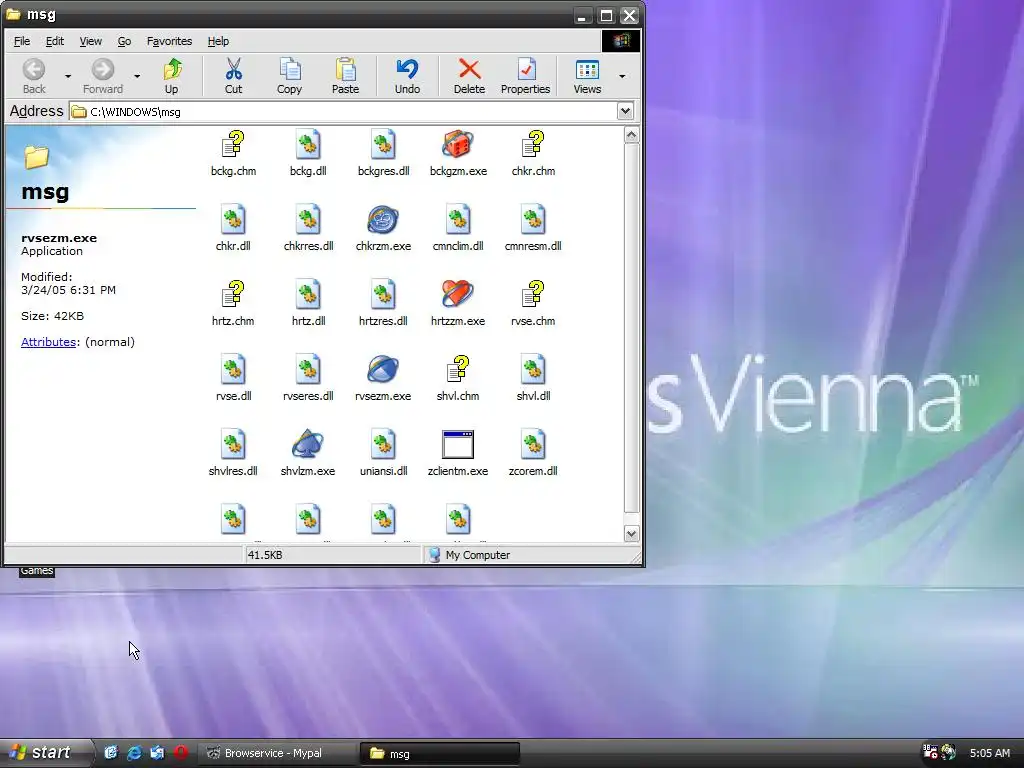Select the hrtzzm.exe hearts icon
Image resolution: width=1024 pixels, height=768 pixels.
[x=458, y=295]
